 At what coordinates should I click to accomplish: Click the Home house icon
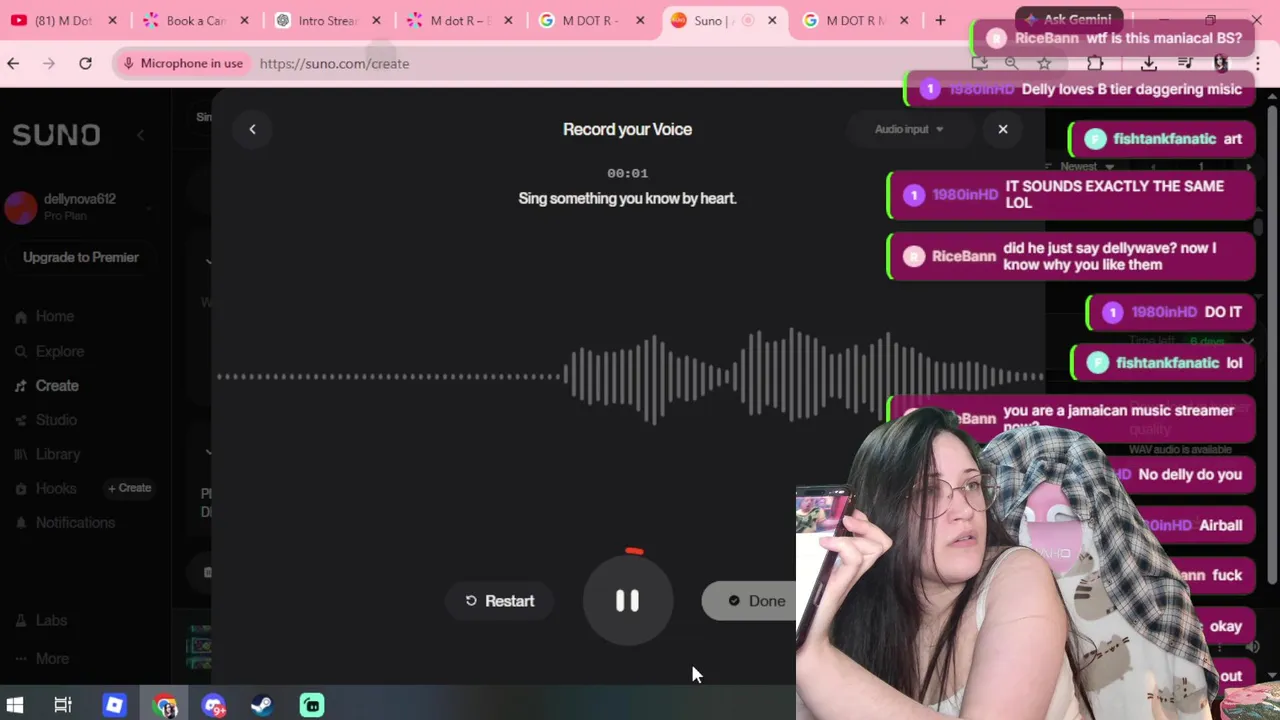pyautogui.click(x=20, y=317)
